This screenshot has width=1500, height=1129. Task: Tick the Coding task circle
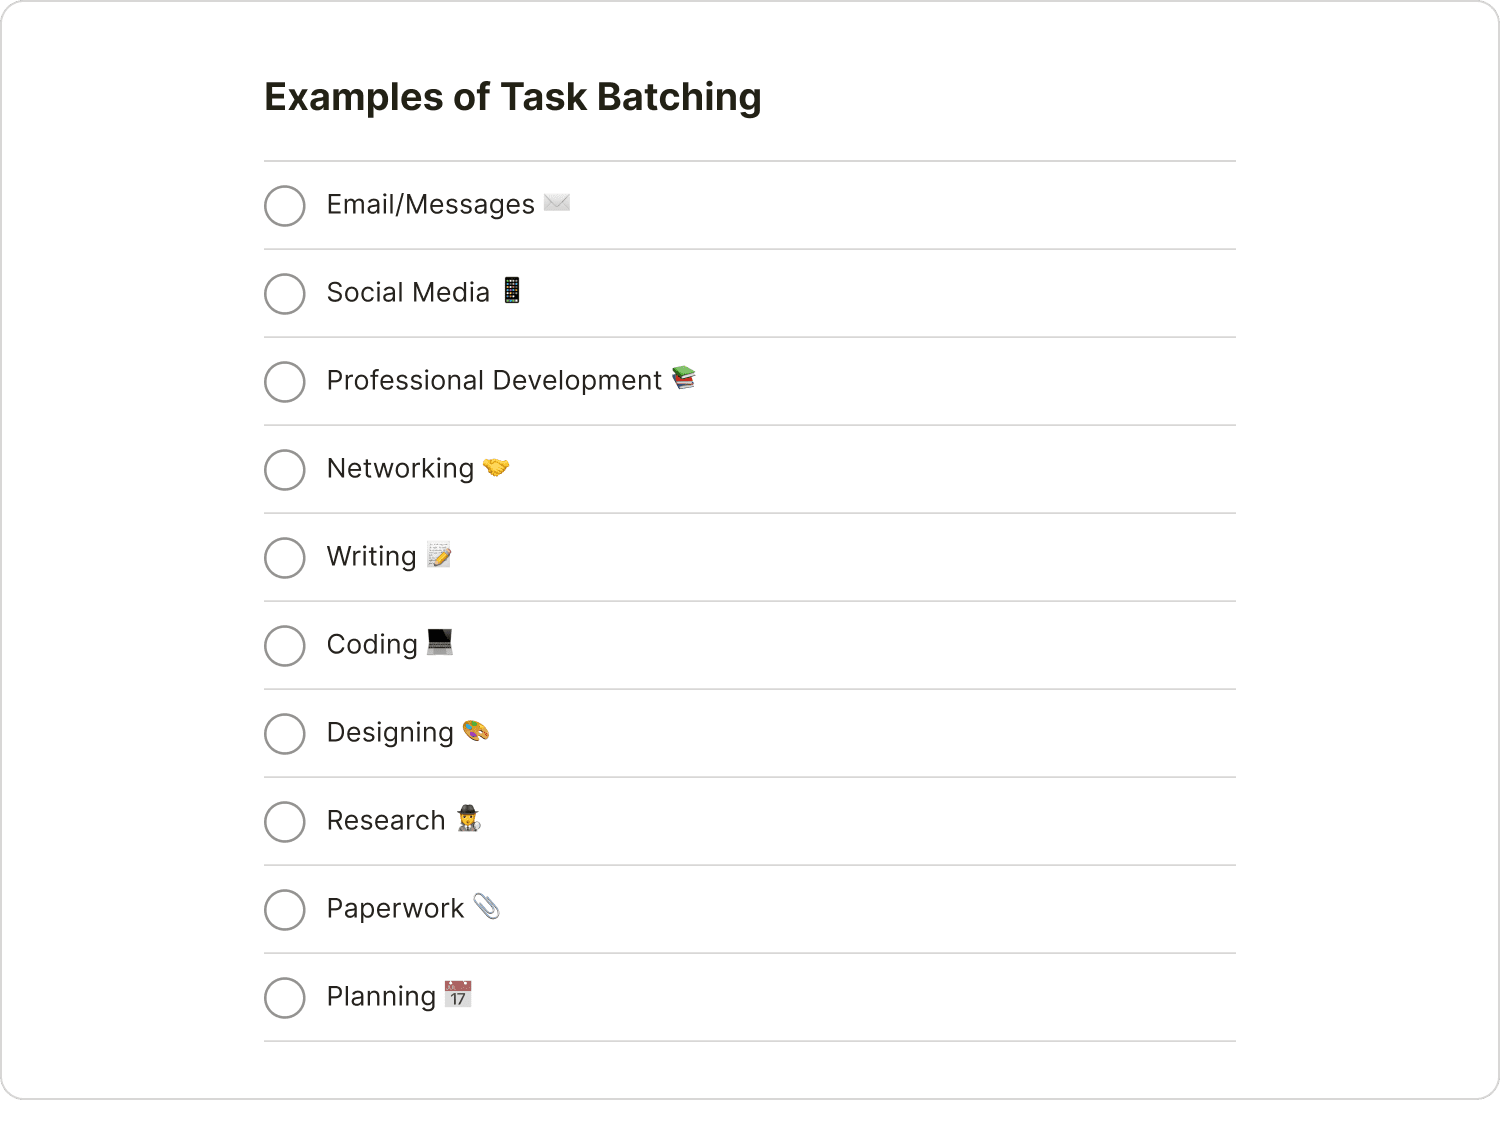[284, 646]
